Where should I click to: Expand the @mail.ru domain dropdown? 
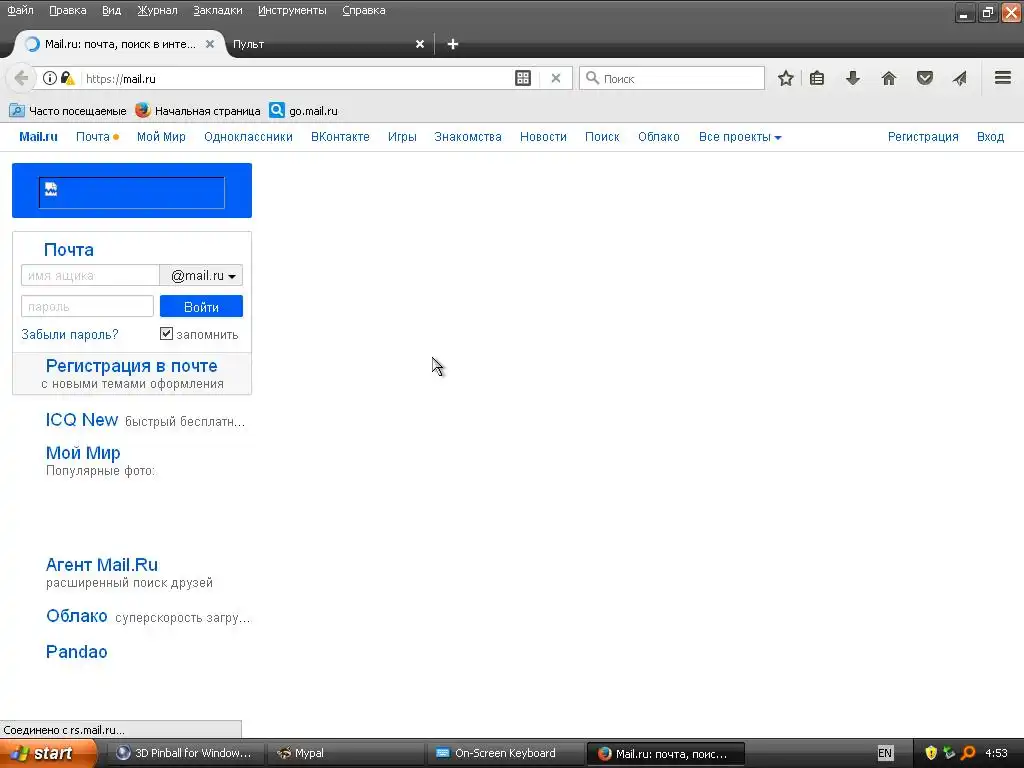201,276
